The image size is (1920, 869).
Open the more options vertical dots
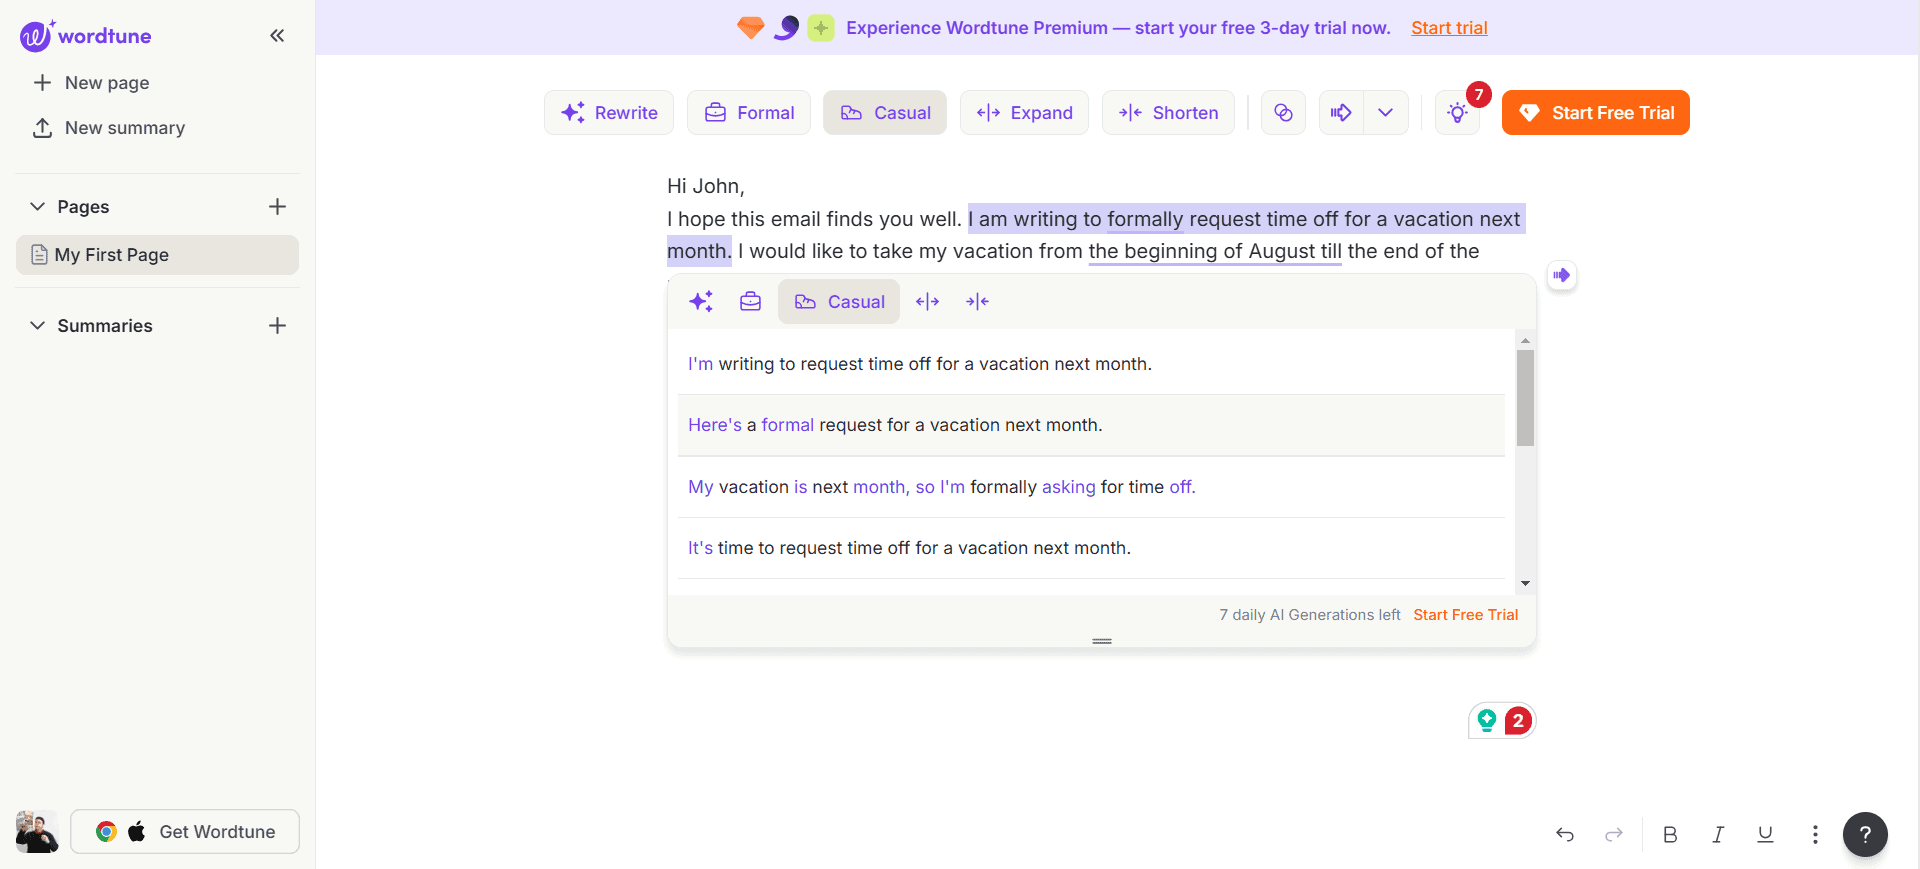click(x=1815, y=834)
